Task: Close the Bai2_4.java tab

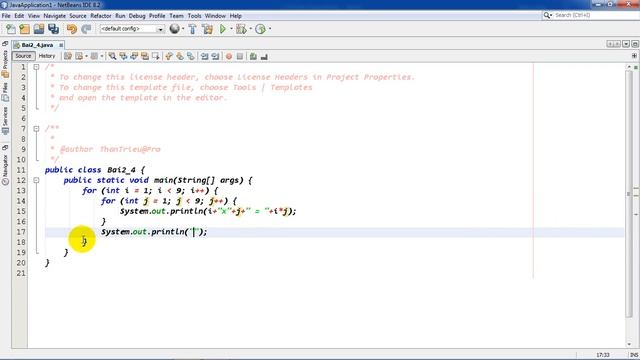Action: (61, 45)
